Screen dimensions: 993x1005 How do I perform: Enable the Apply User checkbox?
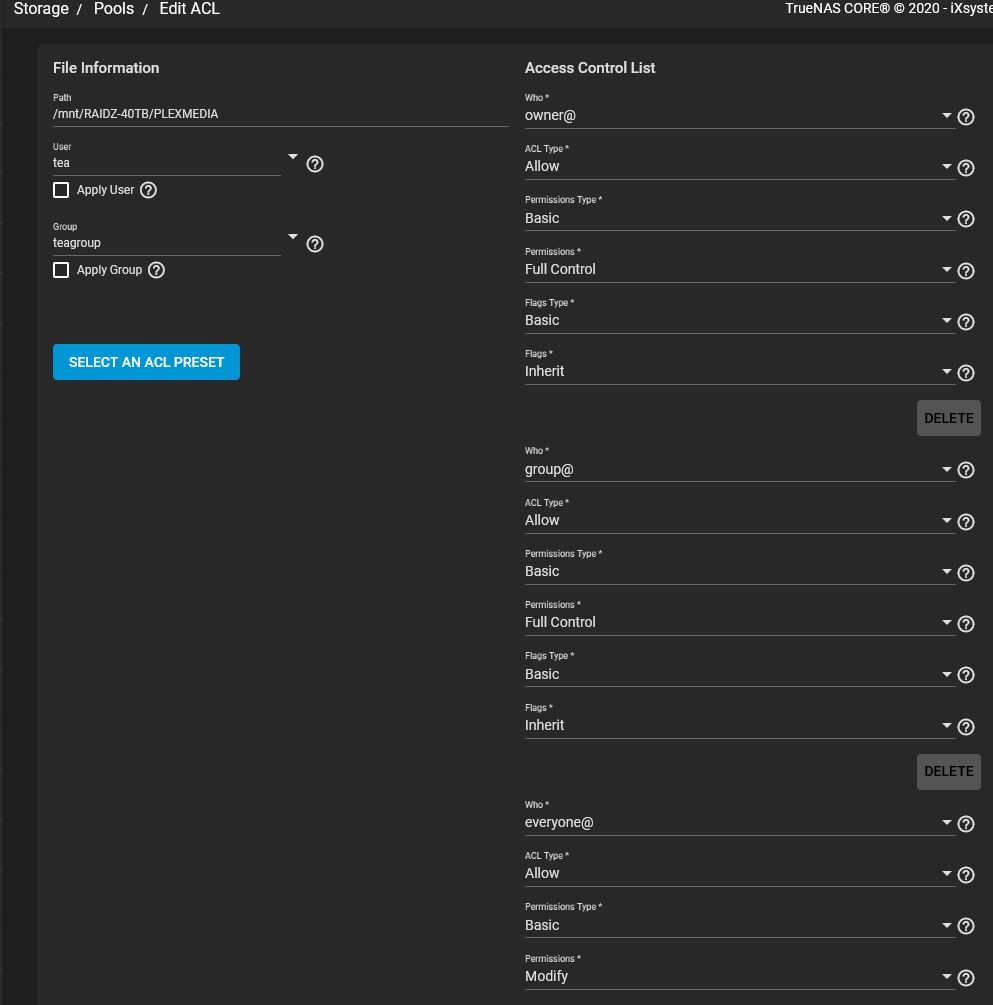(61, 190)
